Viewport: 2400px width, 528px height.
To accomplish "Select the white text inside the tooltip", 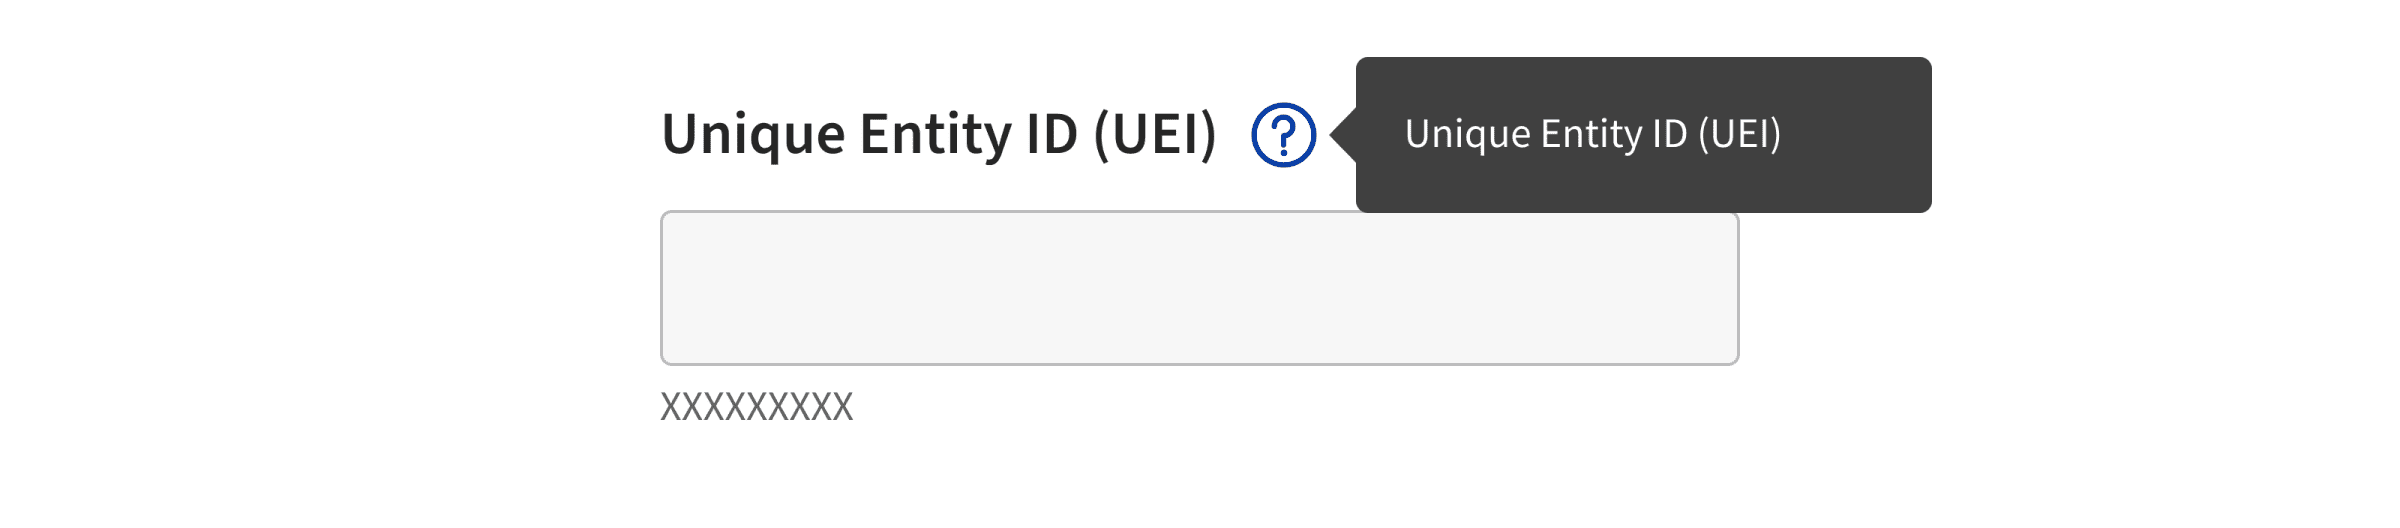I will pos(1593,134).
